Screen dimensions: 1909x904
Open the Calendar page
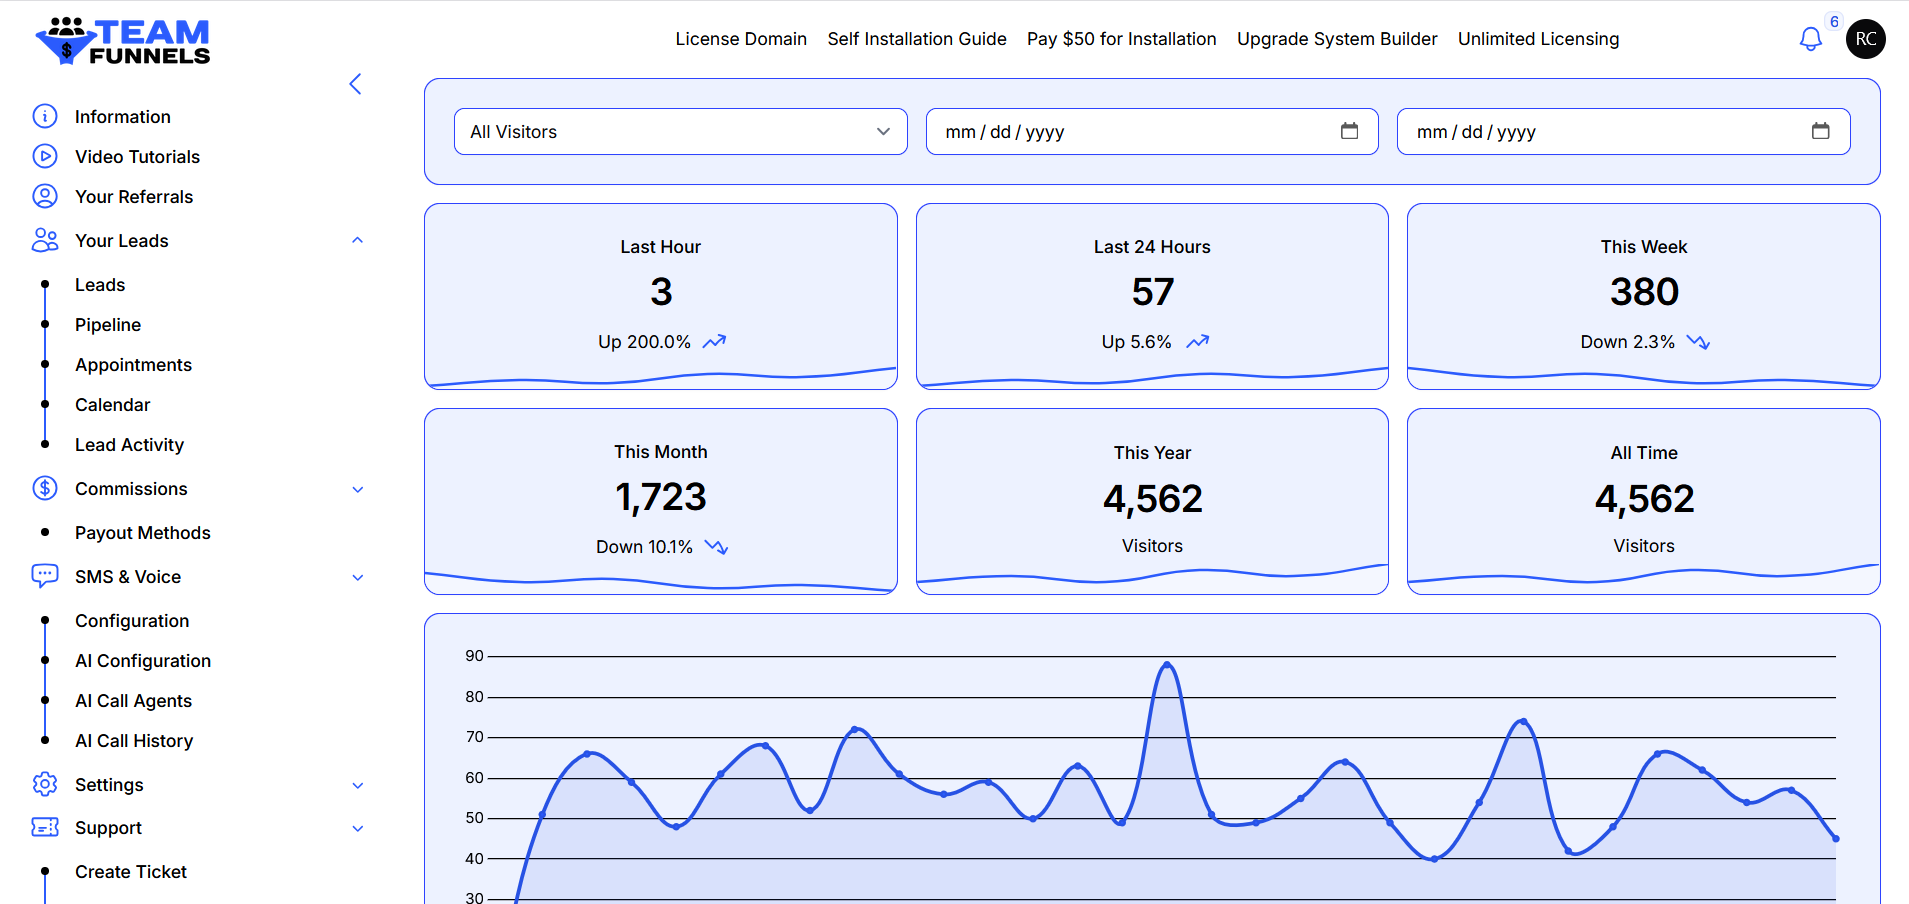[x=112, y=405]
